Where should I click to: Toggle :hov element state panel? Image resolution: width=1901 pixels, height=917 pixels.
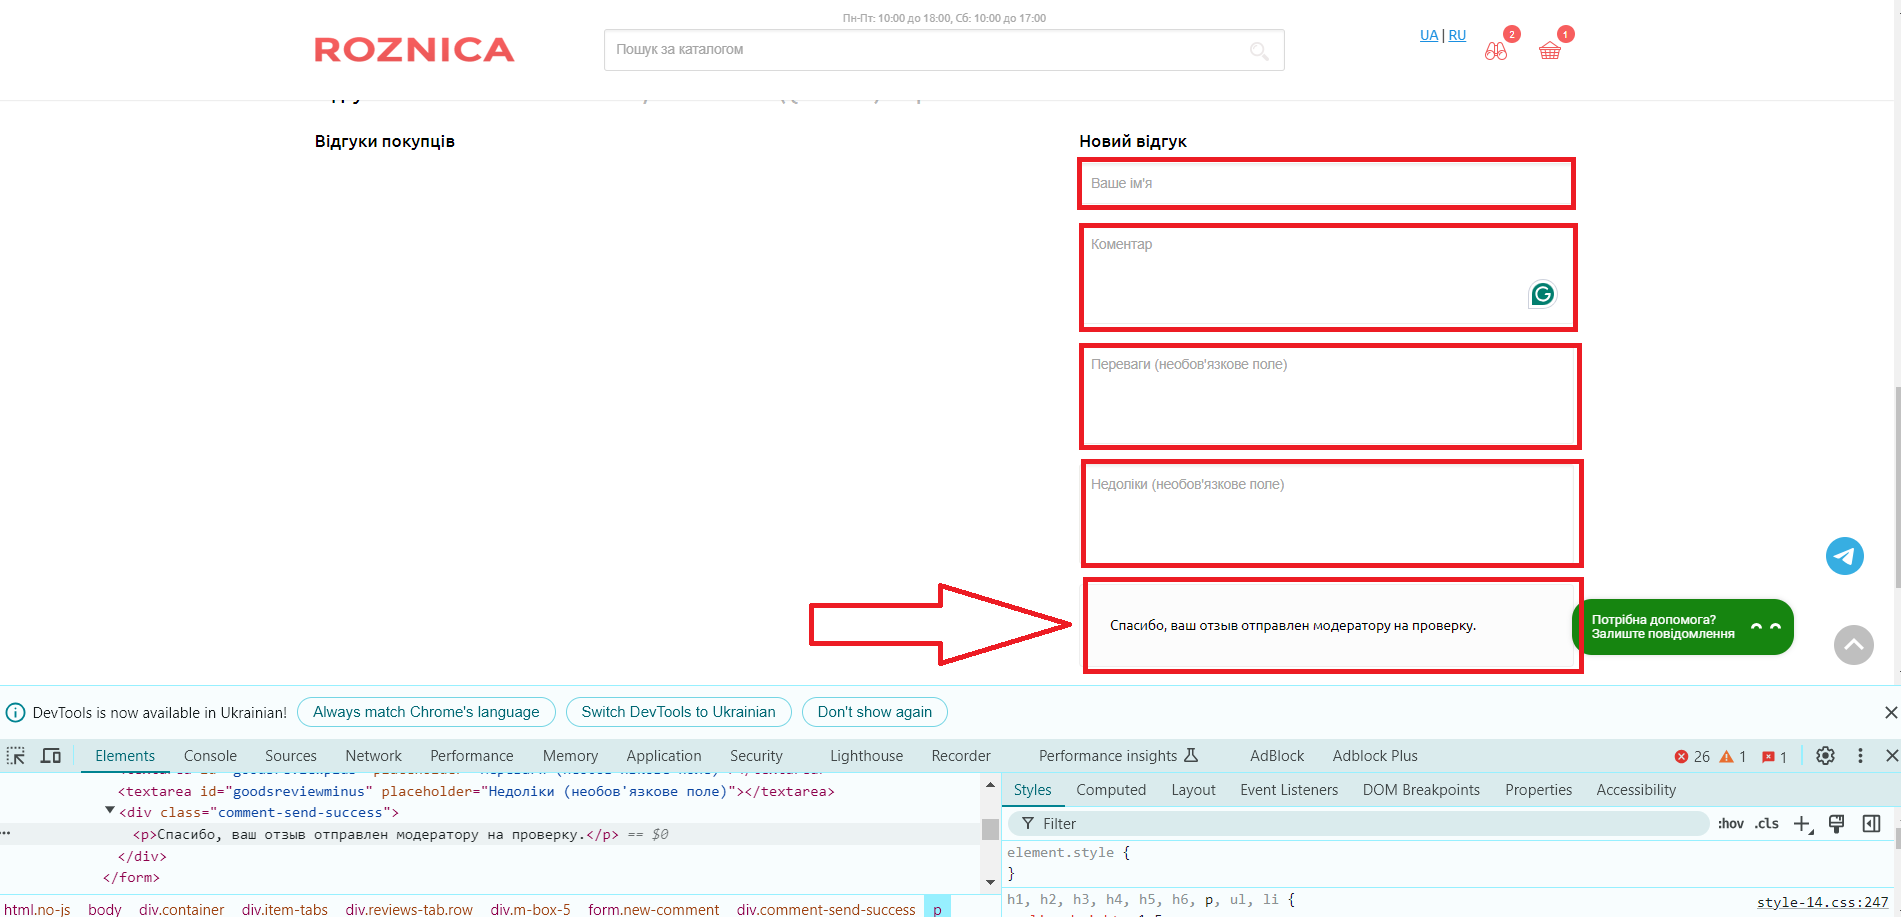click(x=1730, y=824)
